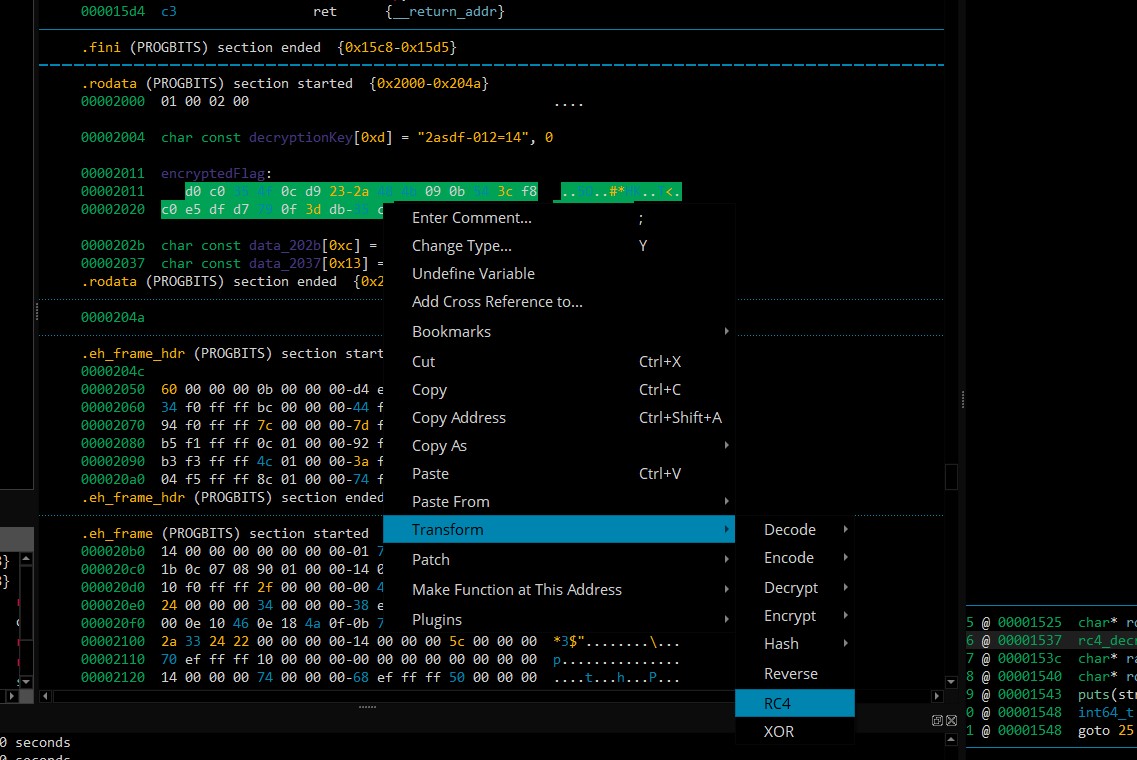Open the Plugins submenu
Screen dimensions: 1137x760
(x=559, y=619)
